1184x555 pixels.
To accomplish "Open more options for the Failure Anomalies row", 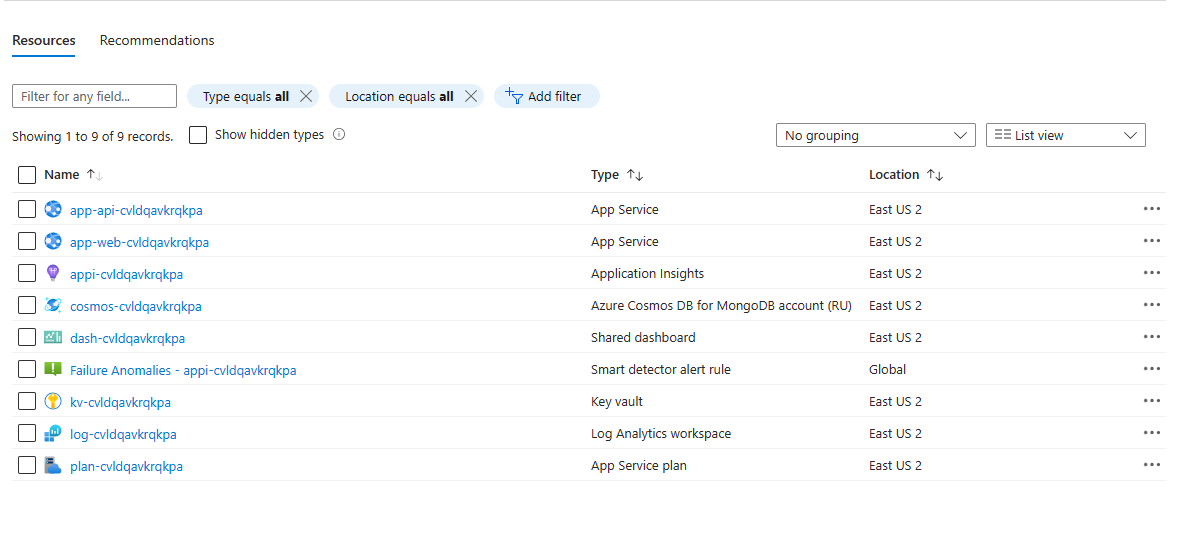I will click(x=1152, y=369).
